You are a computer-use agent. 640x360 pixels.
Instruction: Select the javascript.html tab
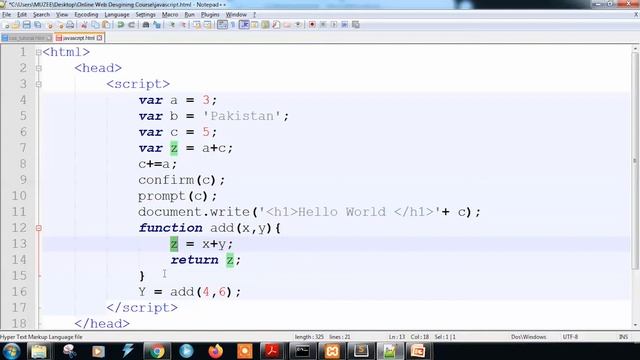(78, 38)
